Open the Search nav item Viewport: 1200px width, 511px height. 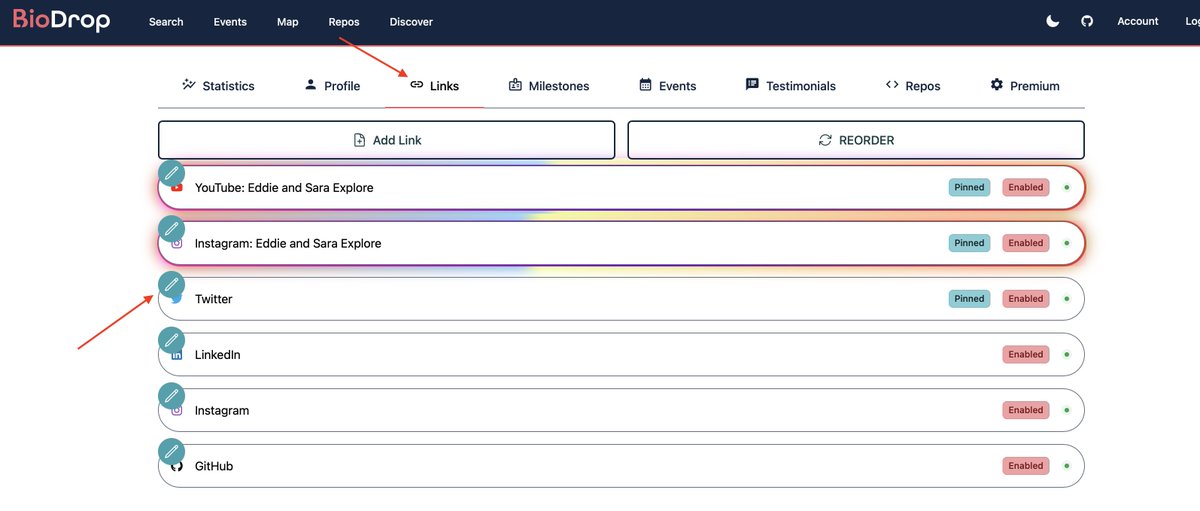pos(166,22)
